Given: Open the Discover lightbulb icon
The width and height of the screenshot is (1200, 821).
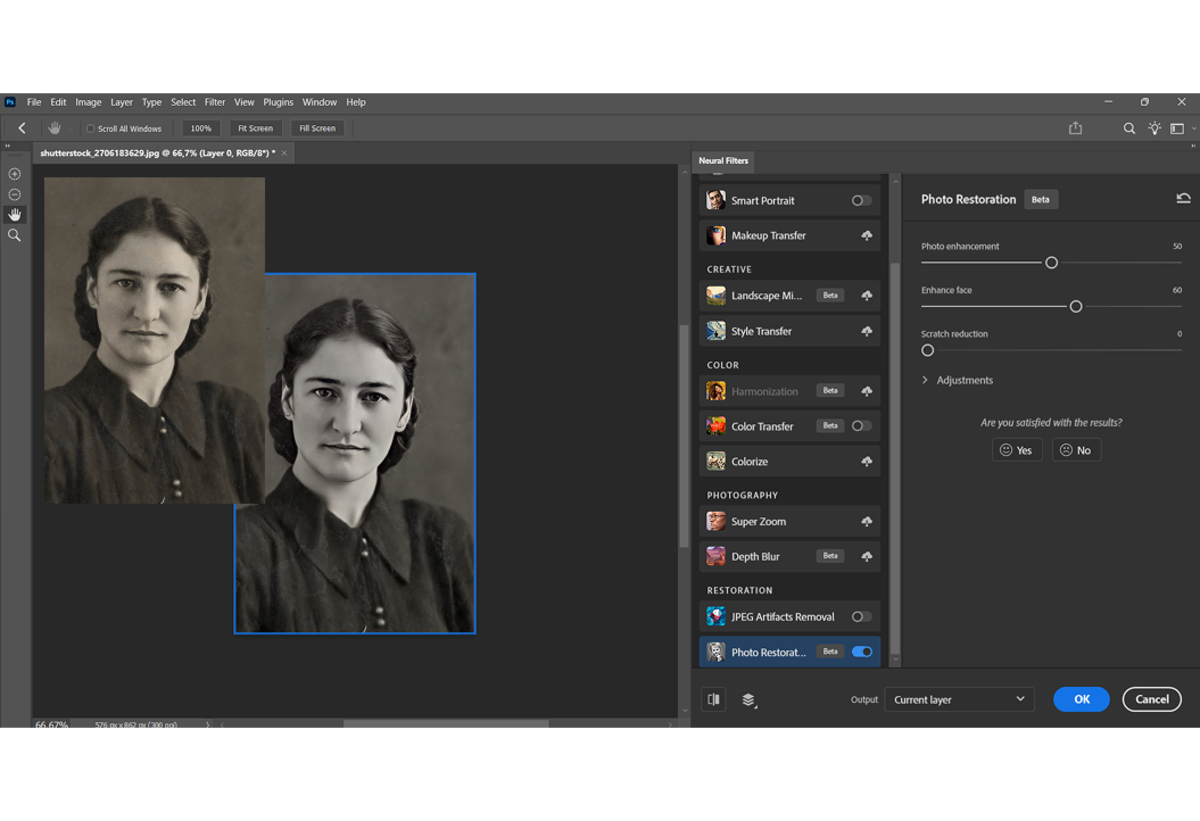Looking at the screenshot, I should coord(1155,128).
